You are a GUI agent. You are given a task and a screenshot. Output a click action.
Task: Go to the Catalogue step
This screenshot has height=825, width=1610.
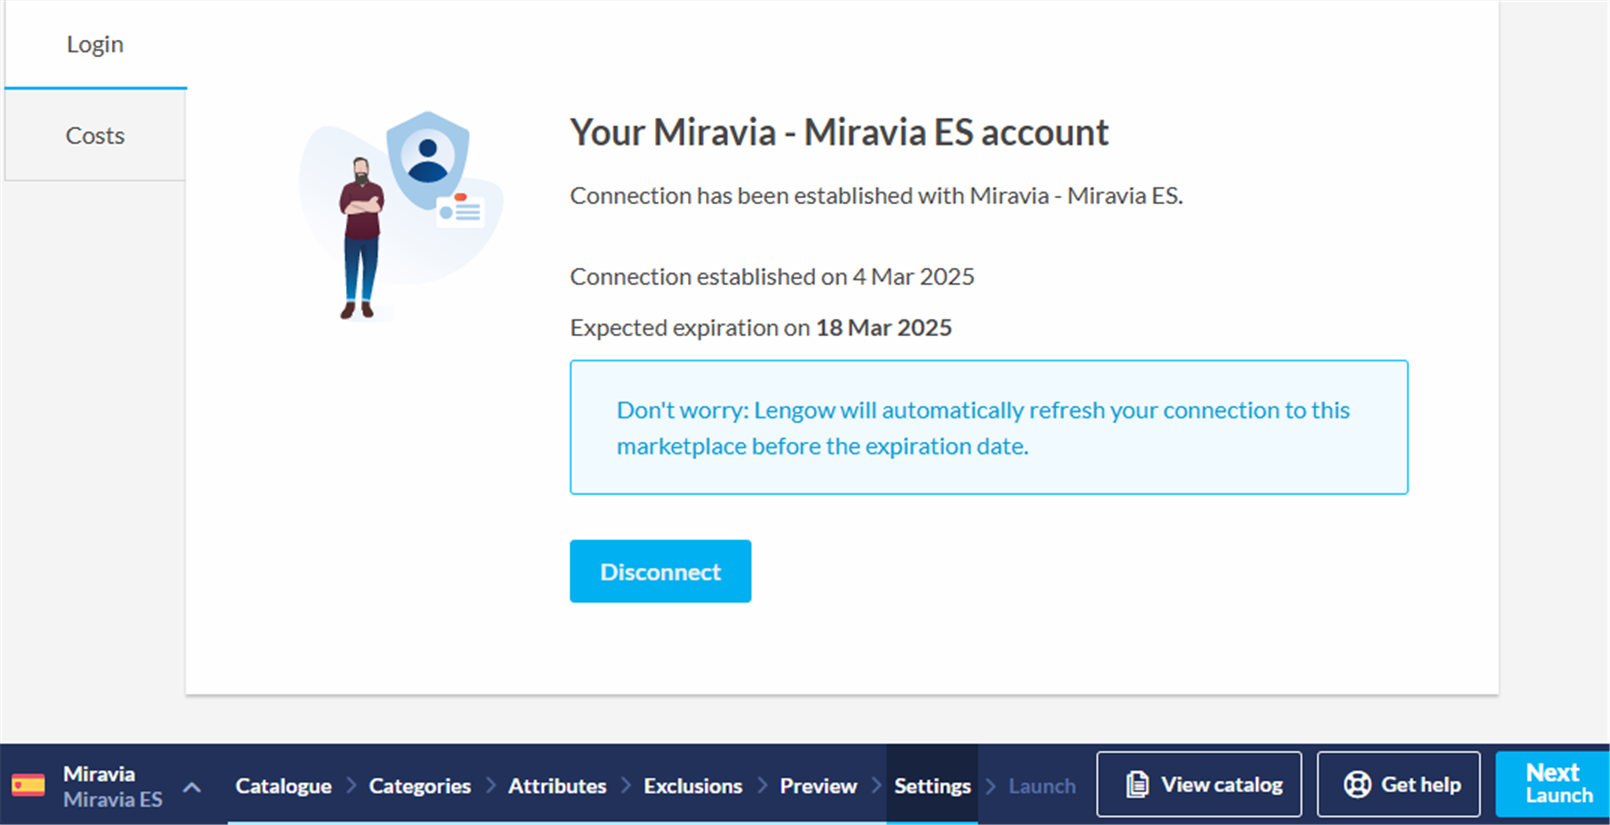tap(283, 786)
